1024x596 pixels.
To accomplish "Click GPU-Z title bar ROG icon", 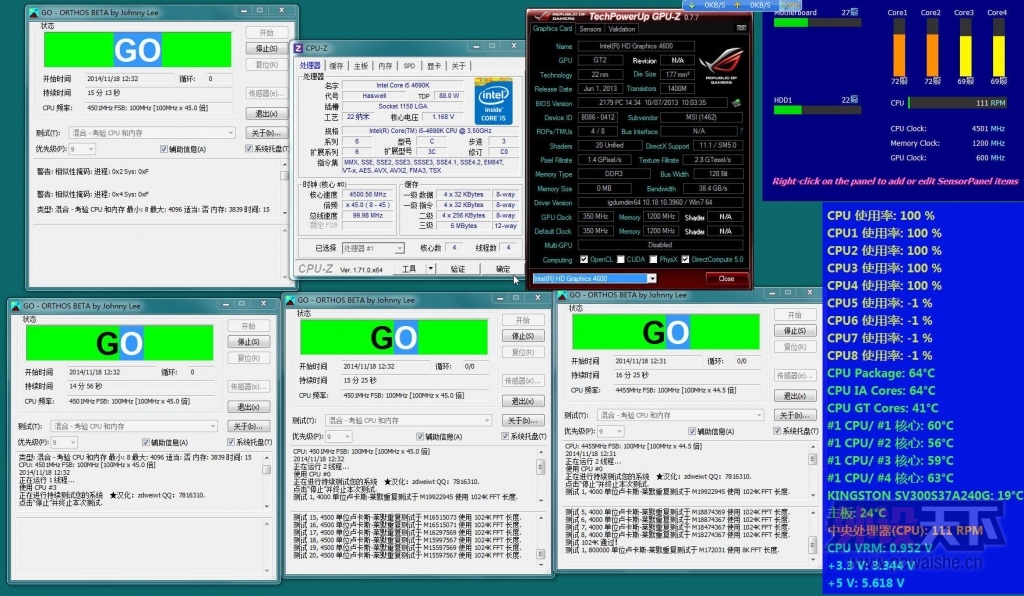I will point(542,16).
